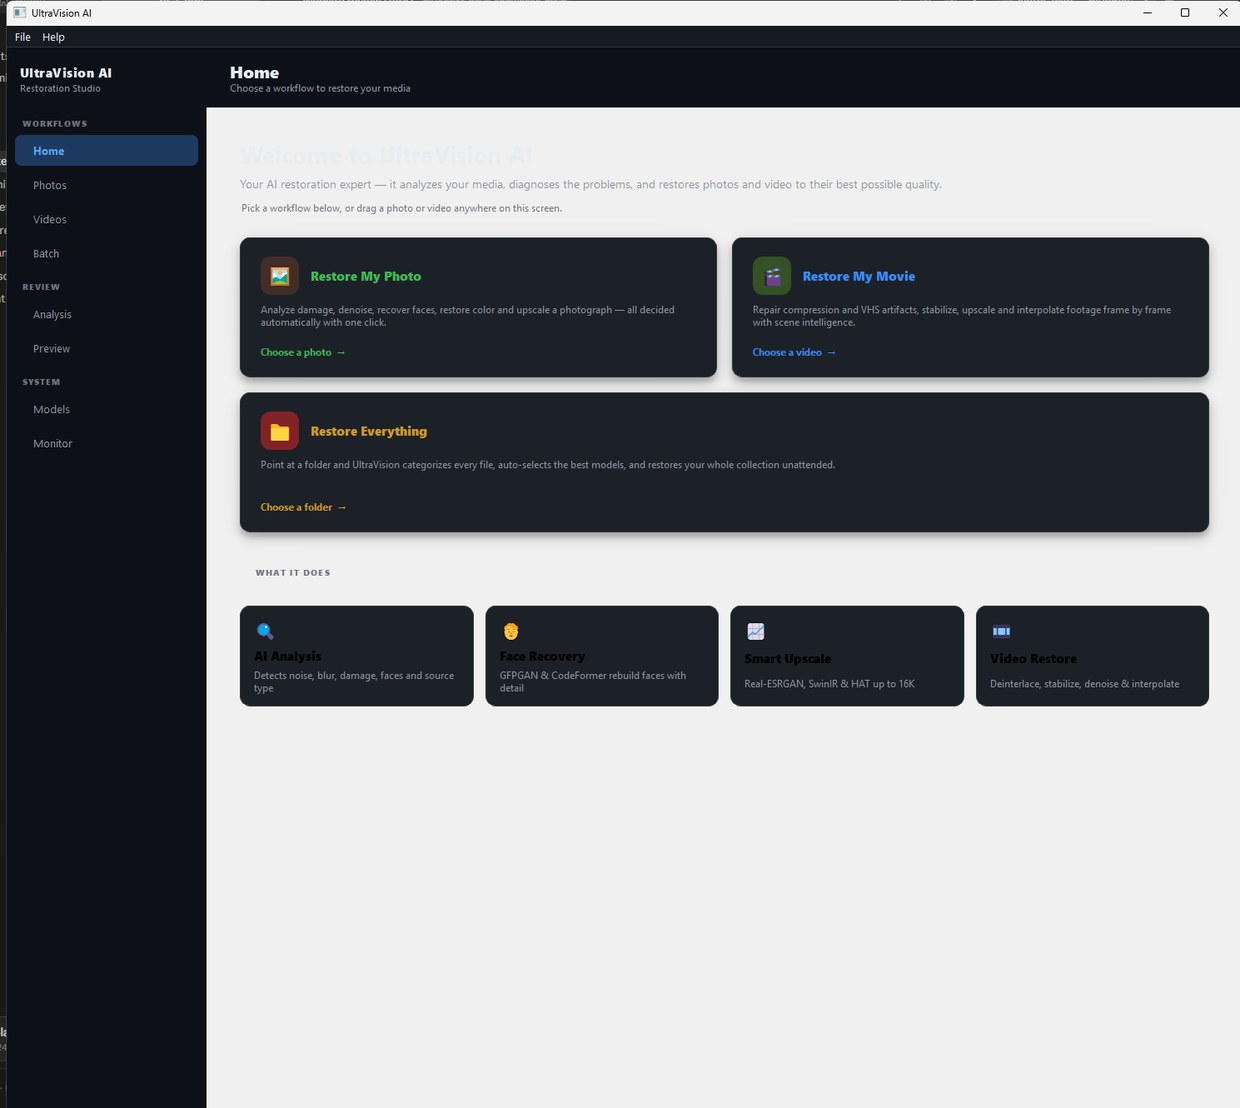Click the Restore My Photo picture icon
The image size is (1240, 1108).
coord(280,276)
